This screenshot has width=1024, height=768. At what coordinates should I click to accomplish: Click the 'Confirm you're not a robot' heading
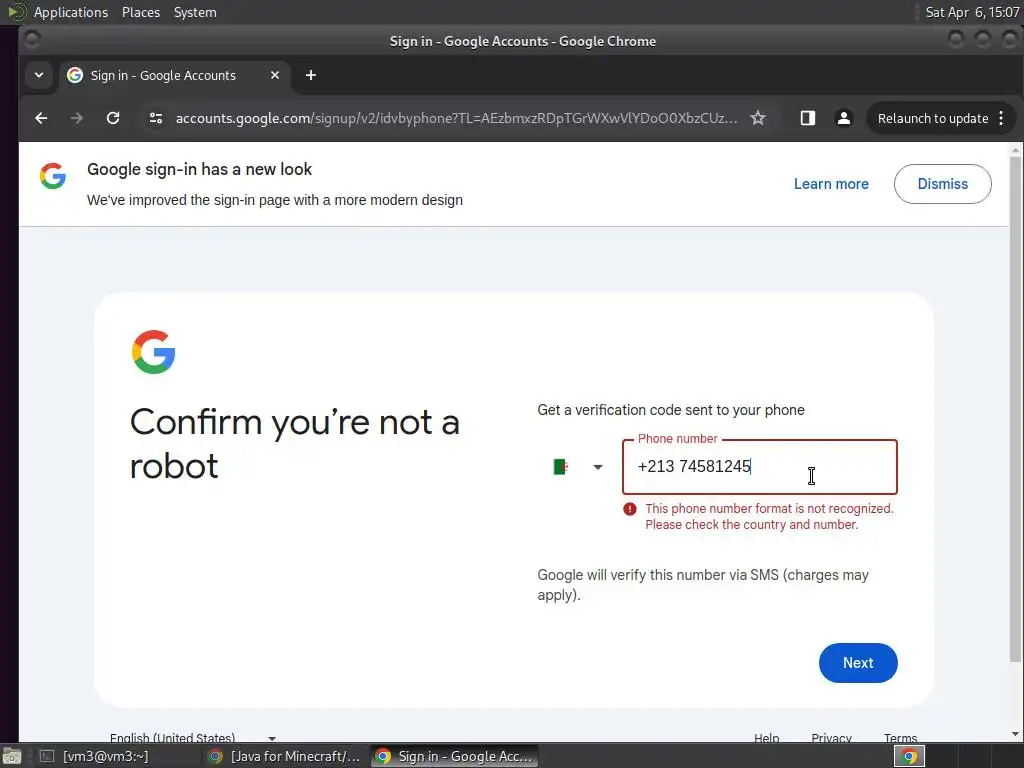click(295, 443)
